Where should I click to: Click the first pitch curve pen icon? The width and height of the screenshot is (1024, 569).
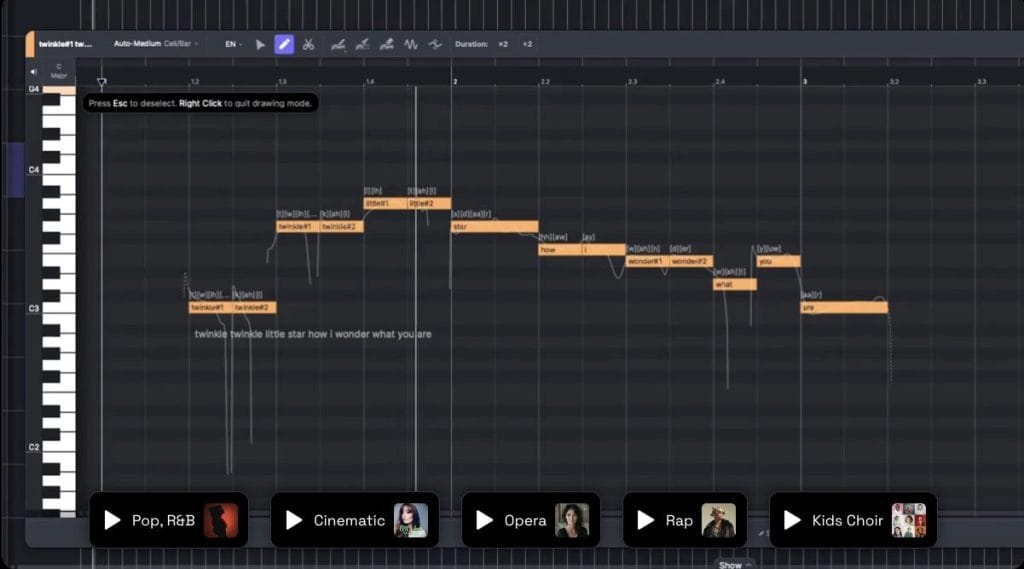tap(338, 44)
